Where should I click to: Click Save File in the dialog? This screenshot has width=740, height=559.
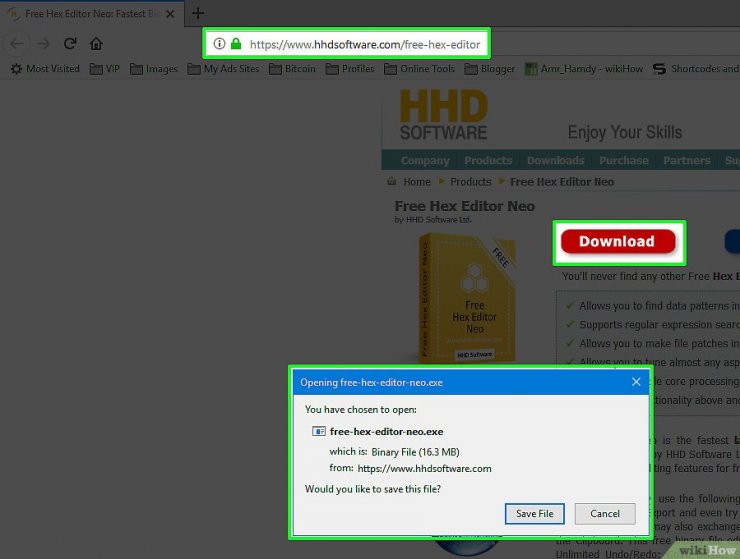point(535,514)
